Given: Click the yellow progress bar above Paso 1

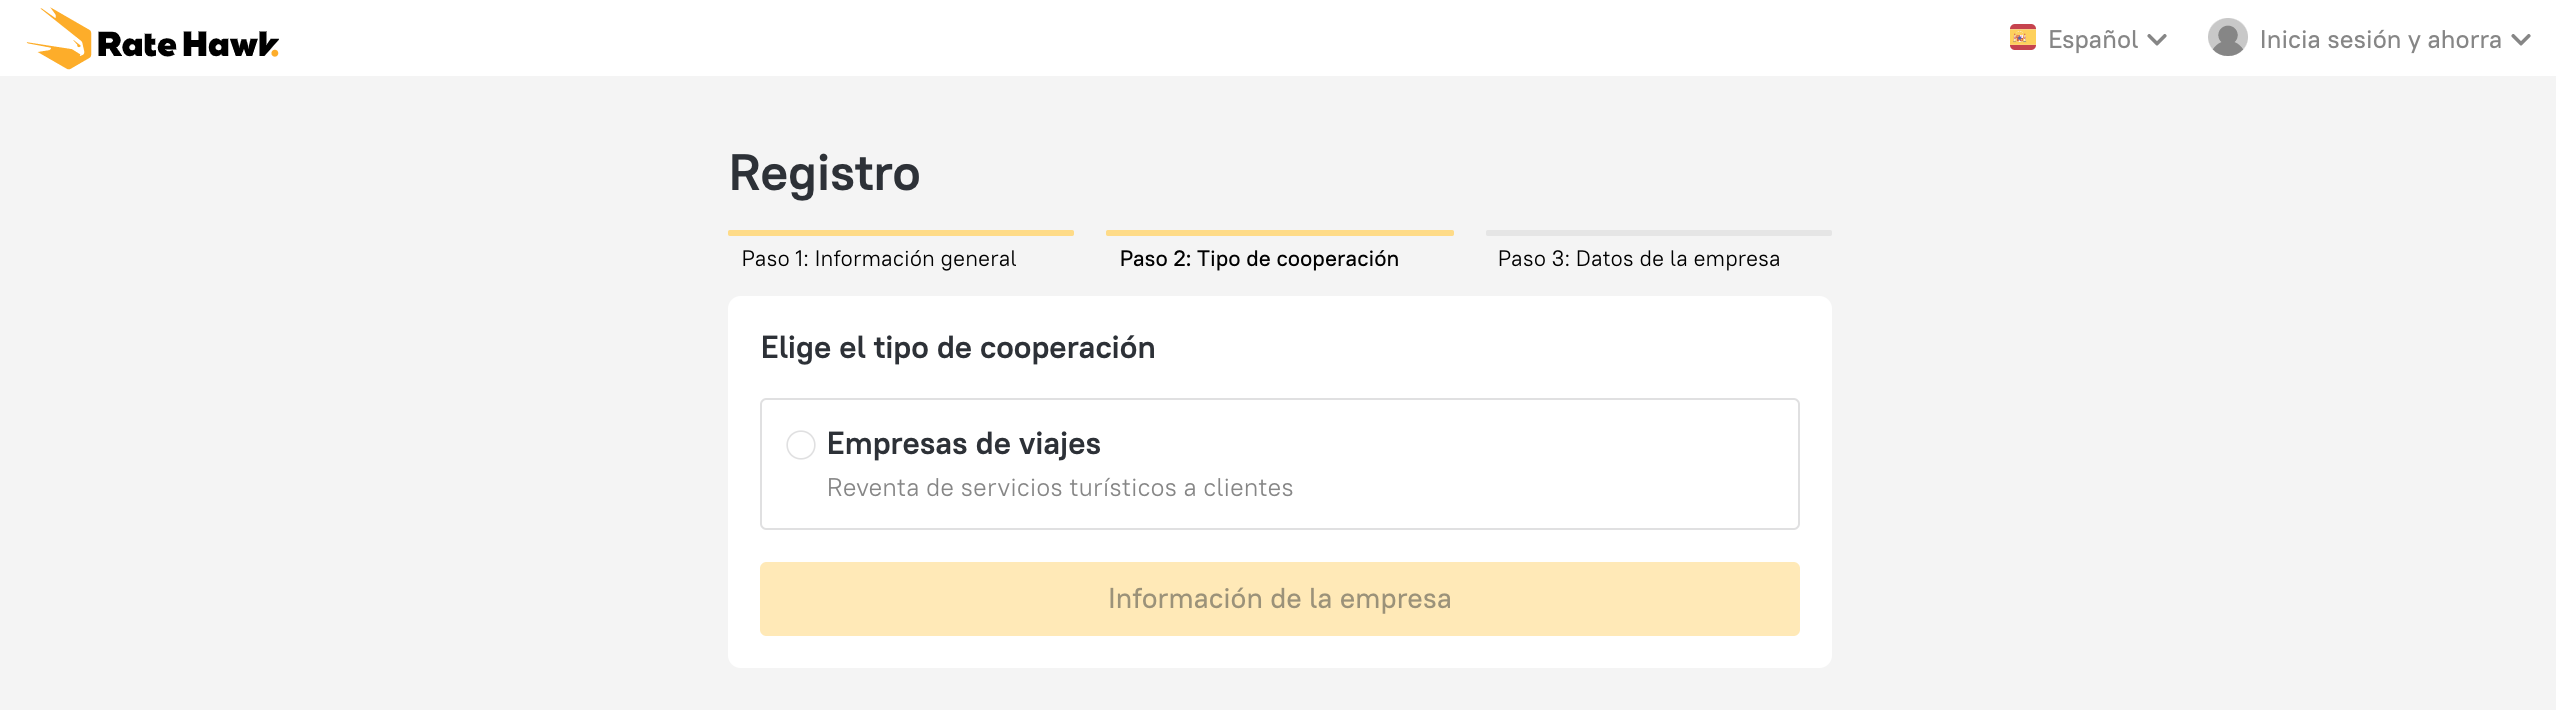Looking at the screenshot, I should (900, 233).
